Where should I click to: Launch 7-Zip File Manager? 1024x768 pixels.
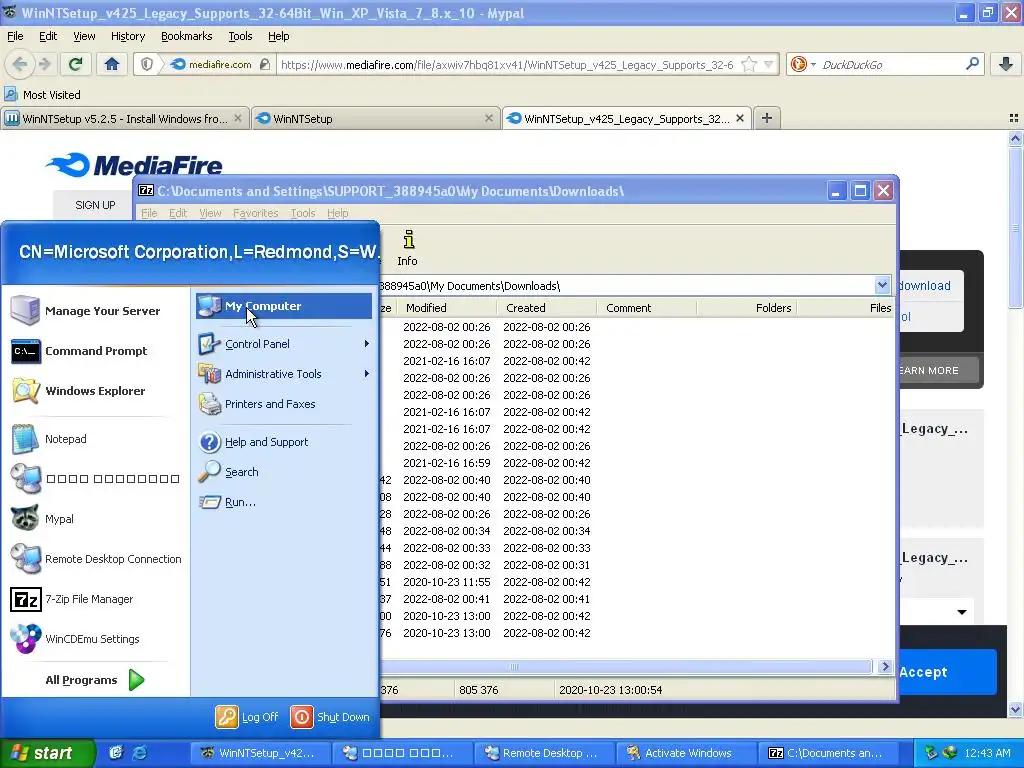95,599
